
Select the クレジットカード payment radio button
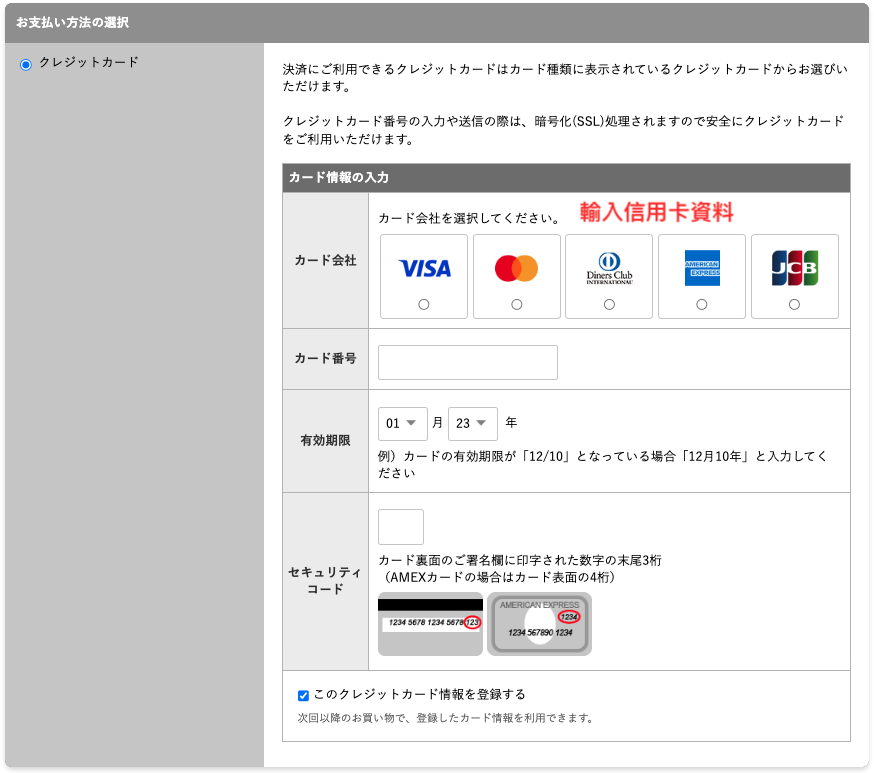pos(26,64)
